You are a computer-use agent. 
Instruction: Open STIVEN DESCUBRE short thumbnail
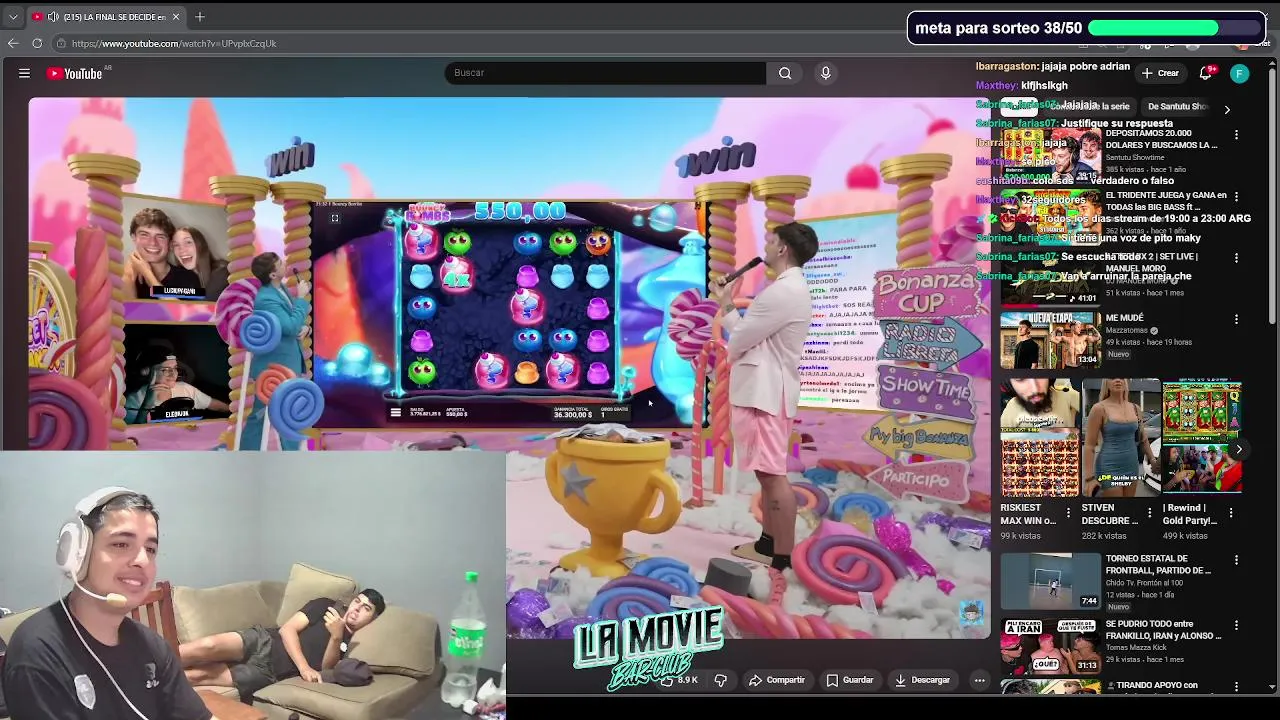[x=1121, y=437]
